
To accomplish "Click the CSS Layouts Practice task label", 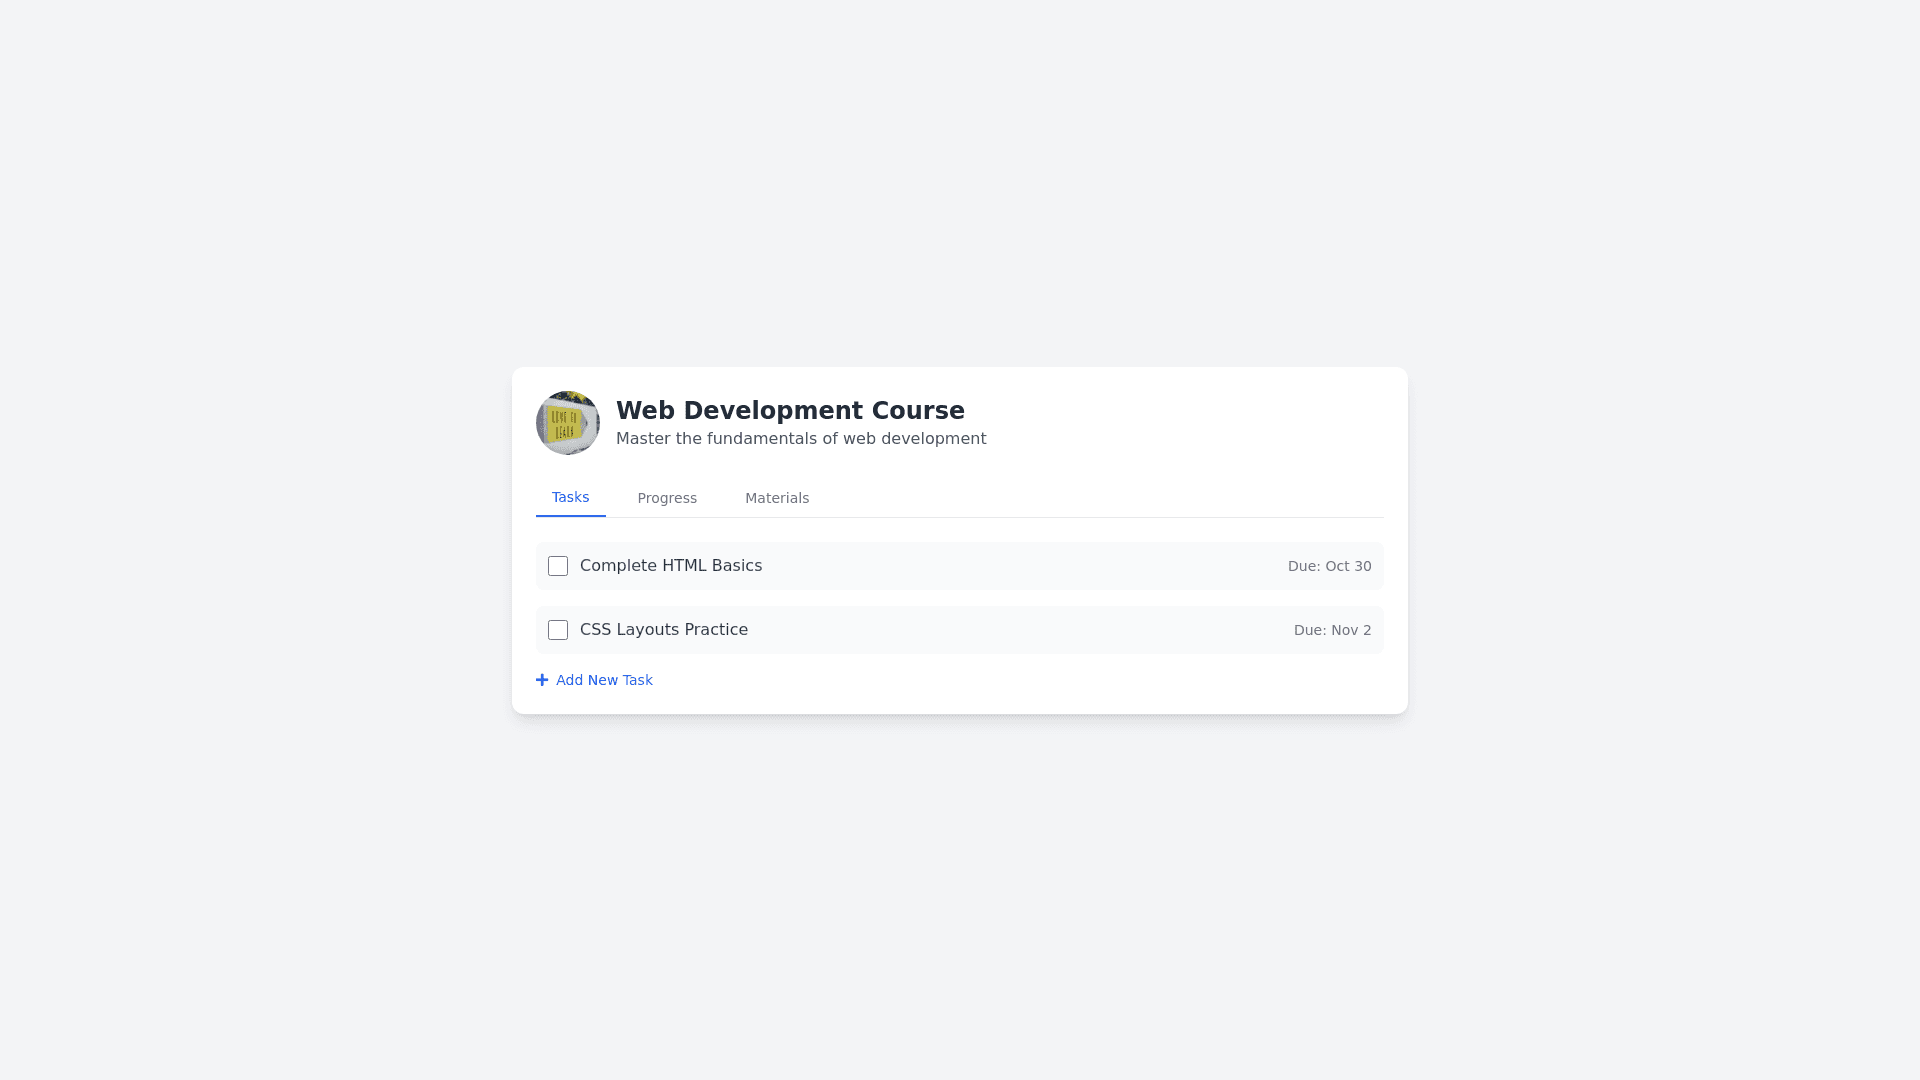I will click(663, 630).
